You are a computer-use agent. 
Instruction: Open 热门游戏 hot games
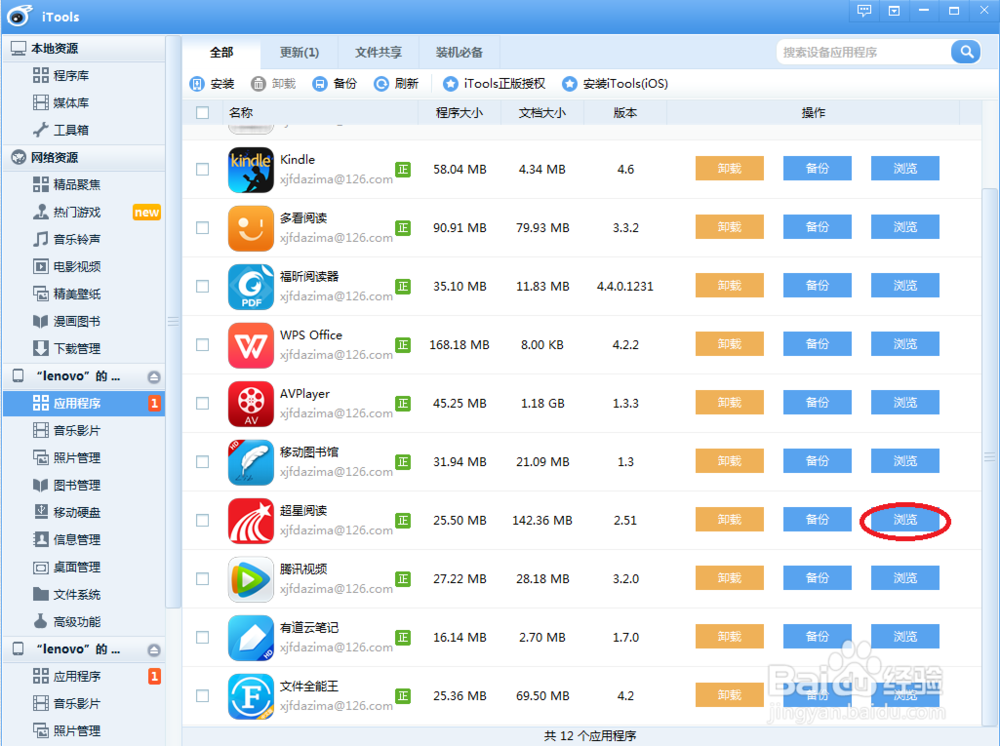click(76, 212)
